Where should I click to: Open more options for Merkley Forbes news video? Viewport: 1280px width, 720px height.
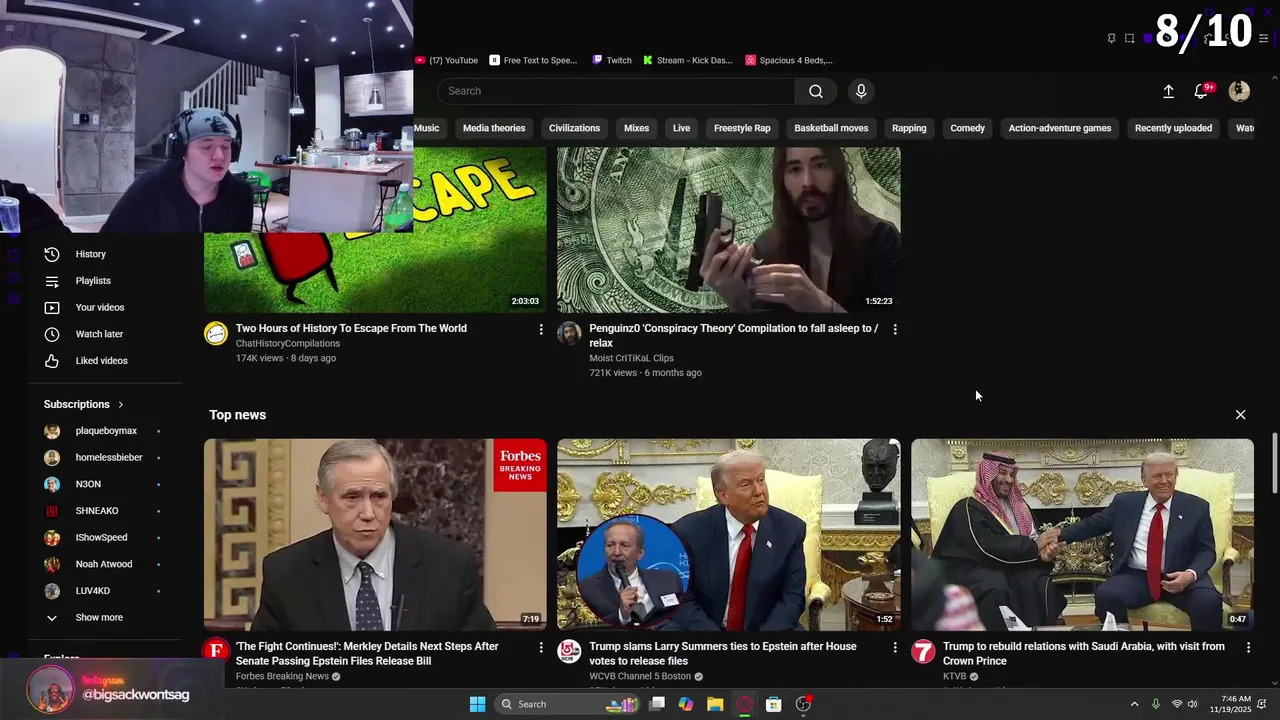541,648
